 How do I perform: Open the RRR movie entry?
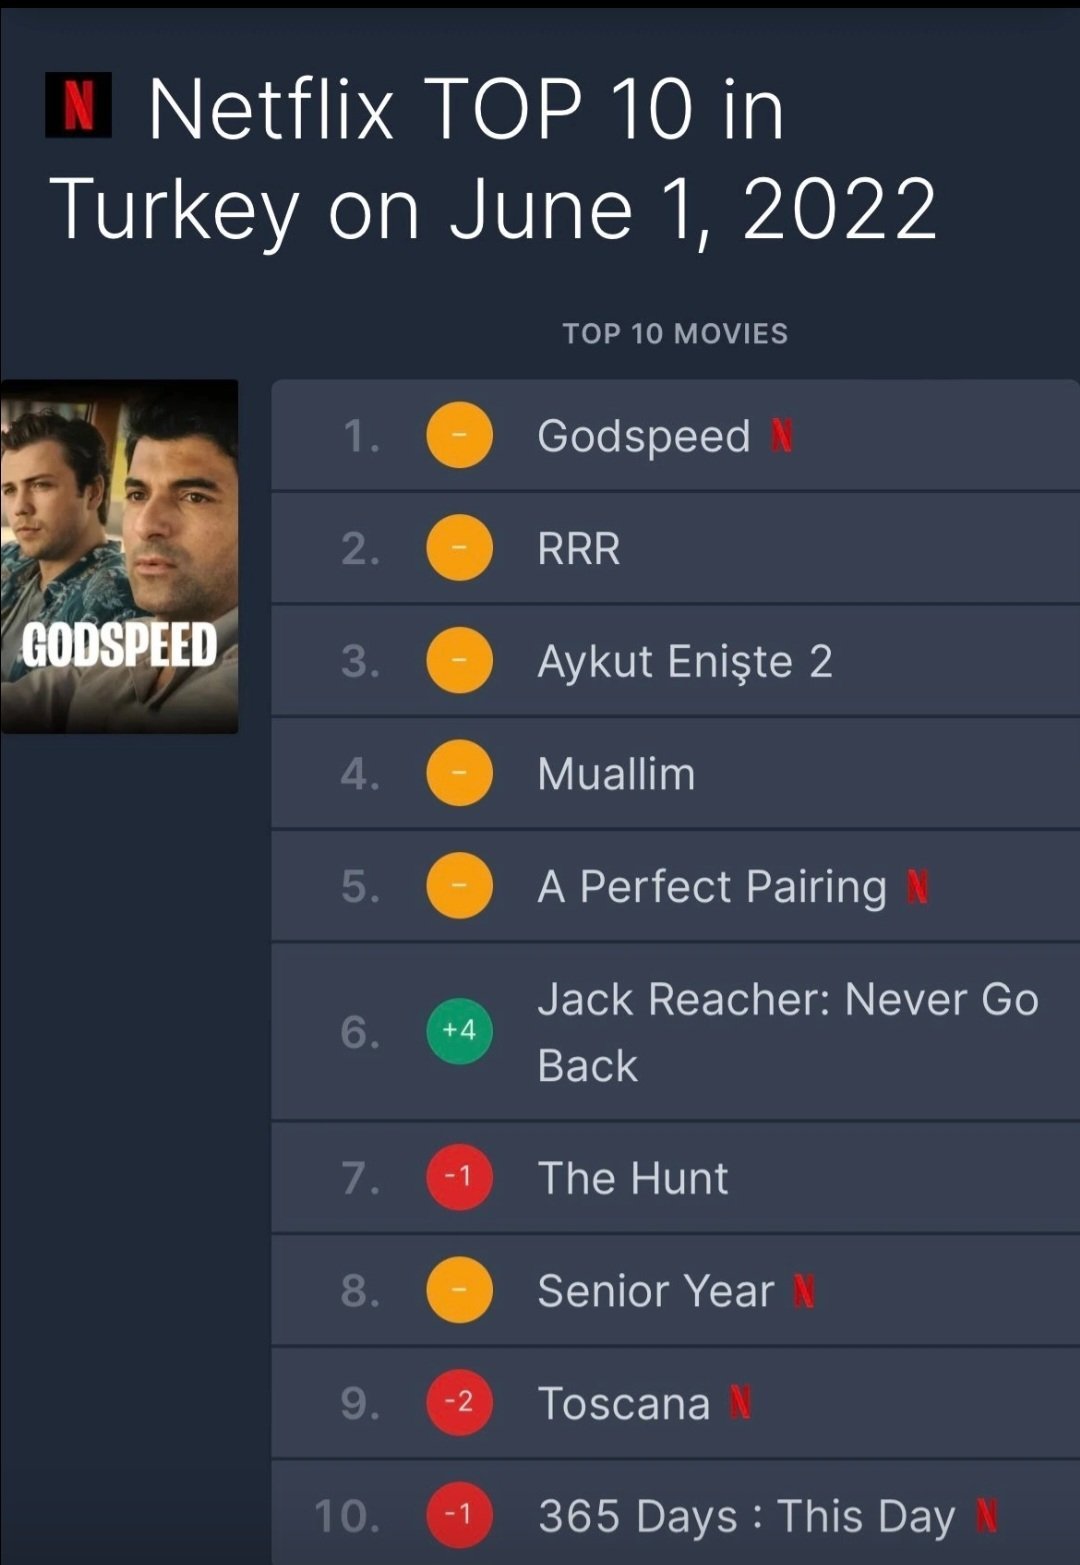pos(578,549)
